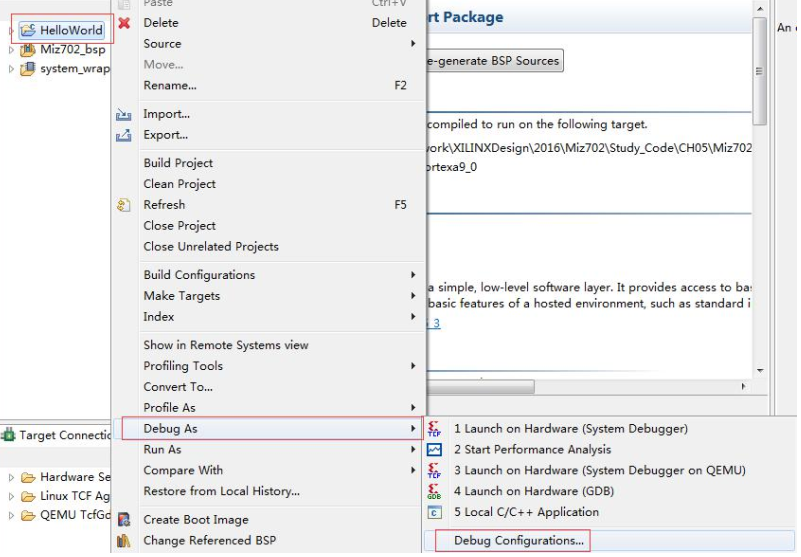Image resolution: width=801 pixels, height=557 pixels.
Task: Click the Change Referenced BSP icon
Action: 124,541
